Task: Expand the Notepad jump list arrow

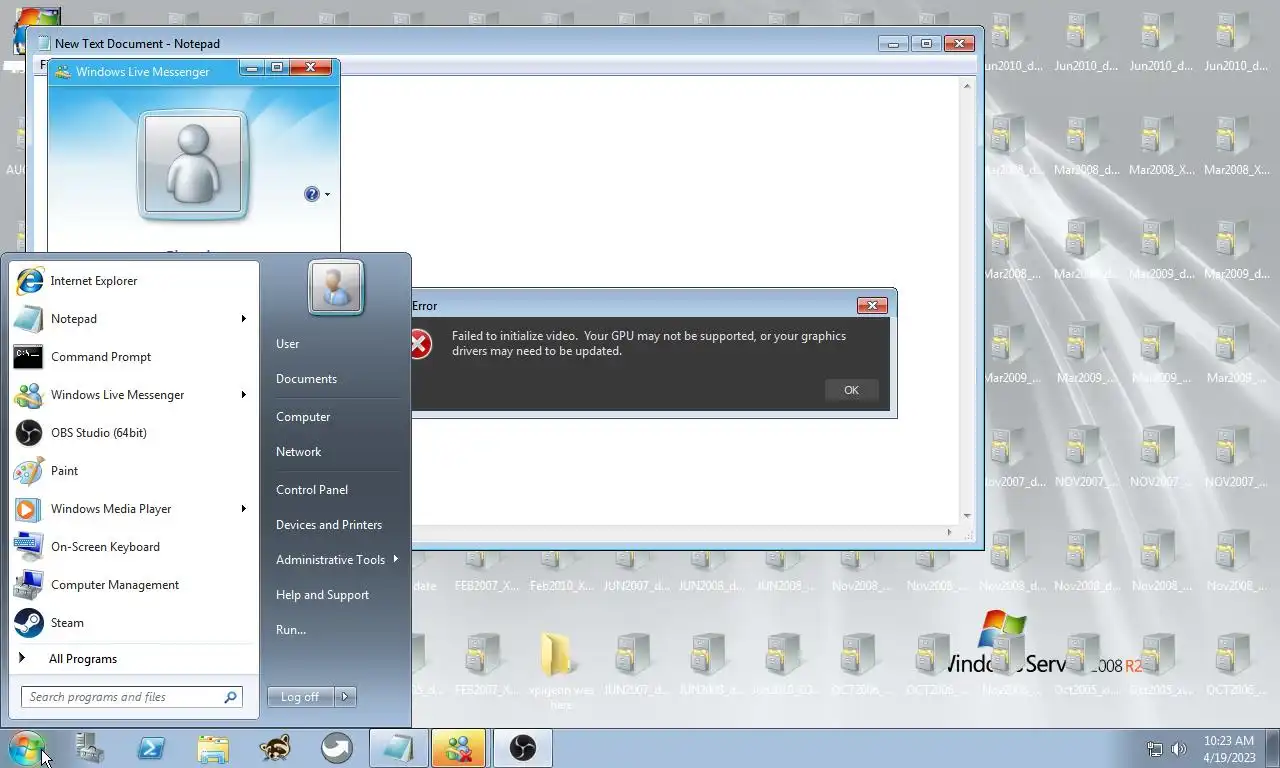Action: [x=243, y=319]
